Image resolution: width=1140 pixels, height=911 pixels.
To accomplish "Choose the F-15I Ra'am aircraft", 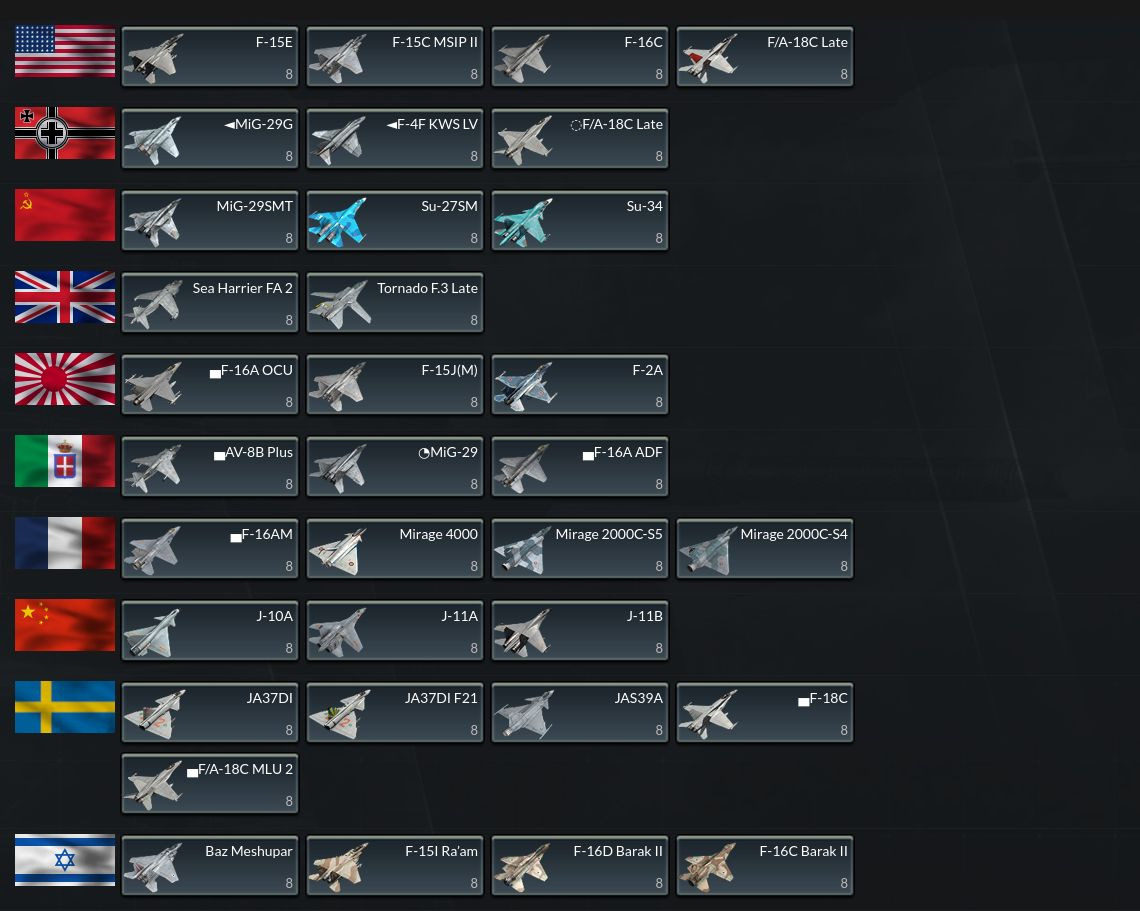I will click(395, 866).
